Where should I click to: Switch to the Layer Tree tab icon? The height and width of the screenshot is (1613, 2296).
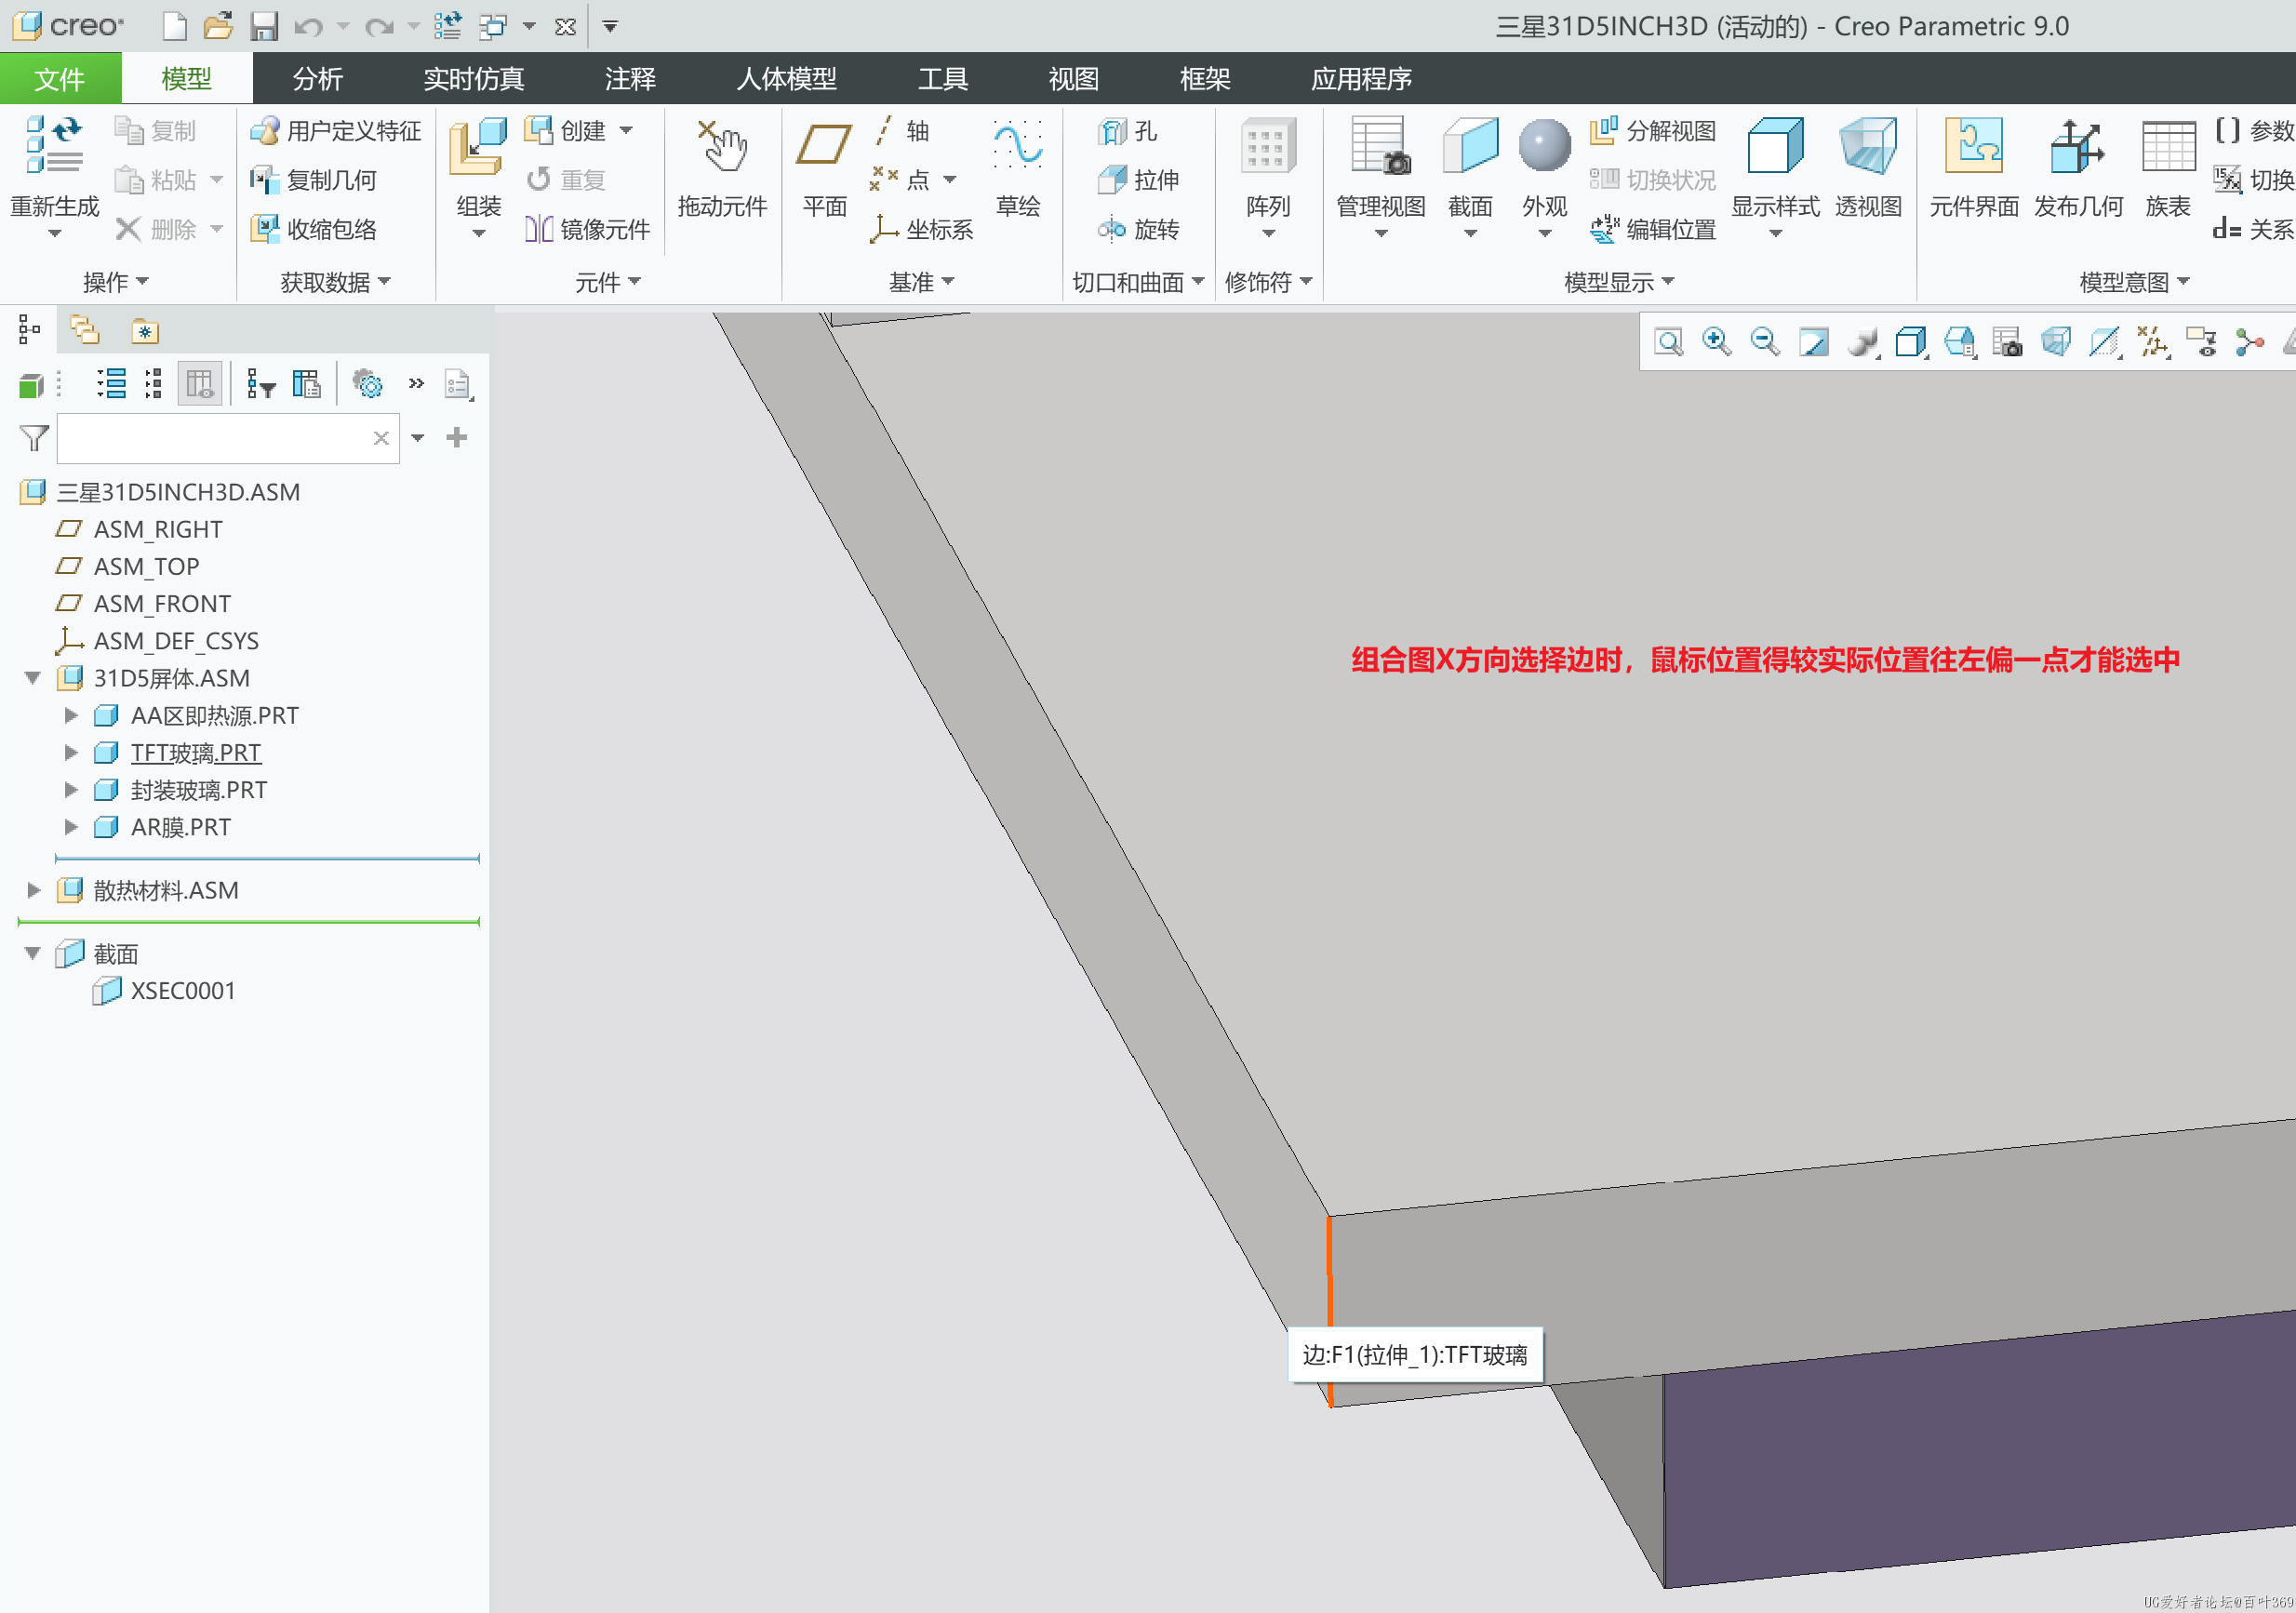pyautogui.click(x=85, y=331)
